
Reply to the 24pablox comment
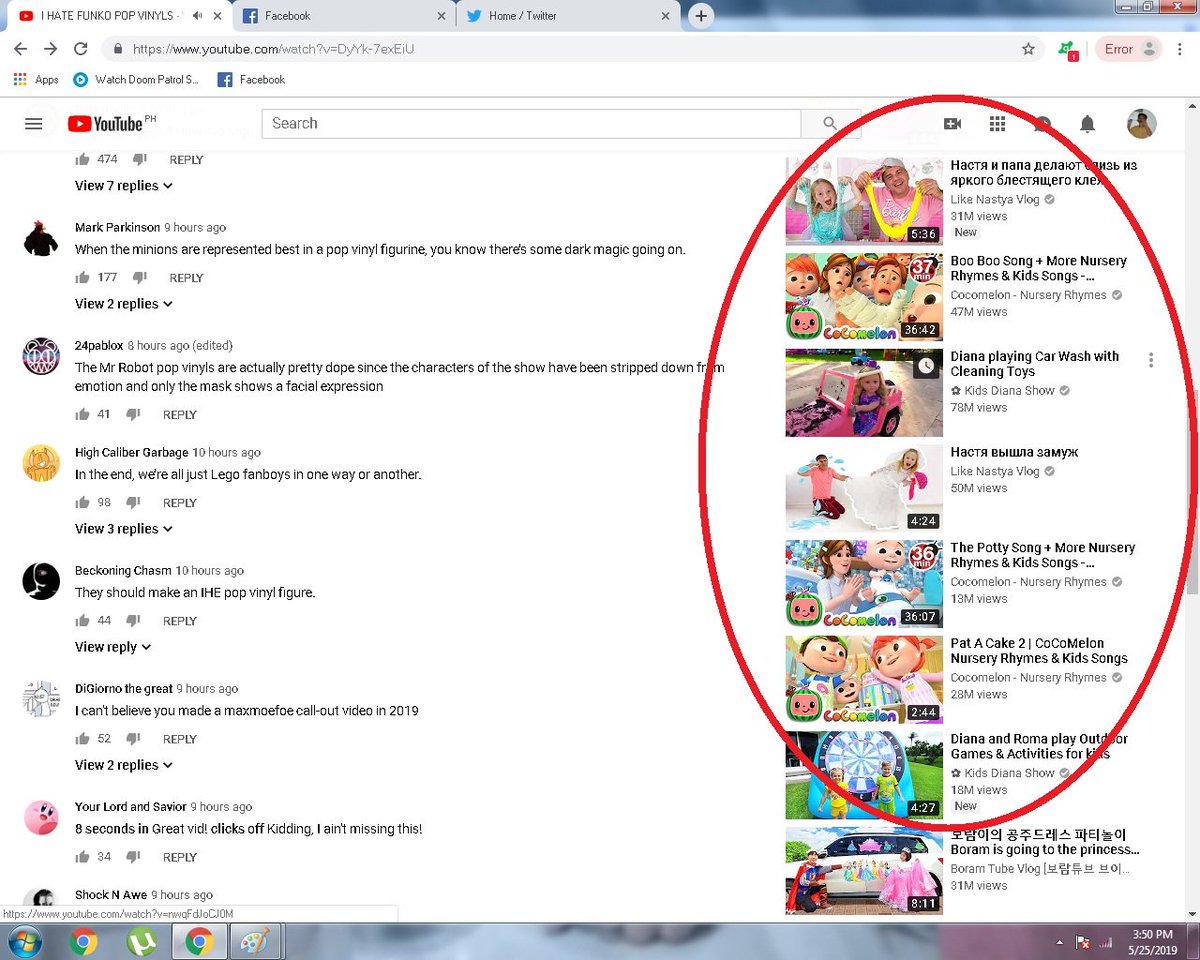pos(180,415)
